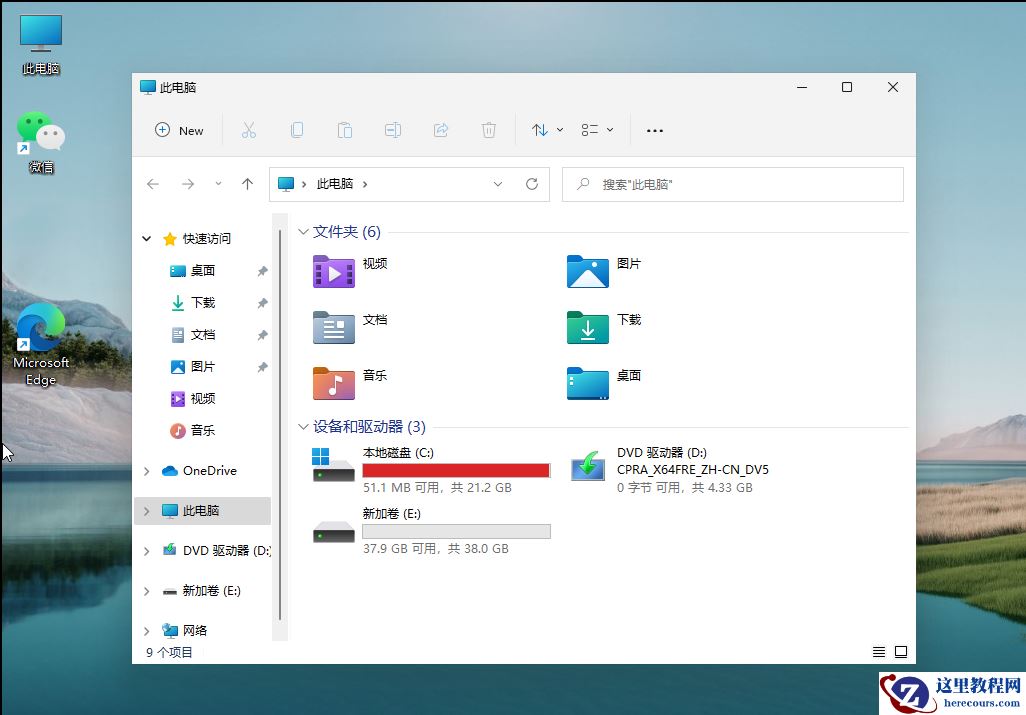This screenshot has width=1026, height=715.
Task: Click the red C: drive usage bar
Action: (x=456, y=469)
